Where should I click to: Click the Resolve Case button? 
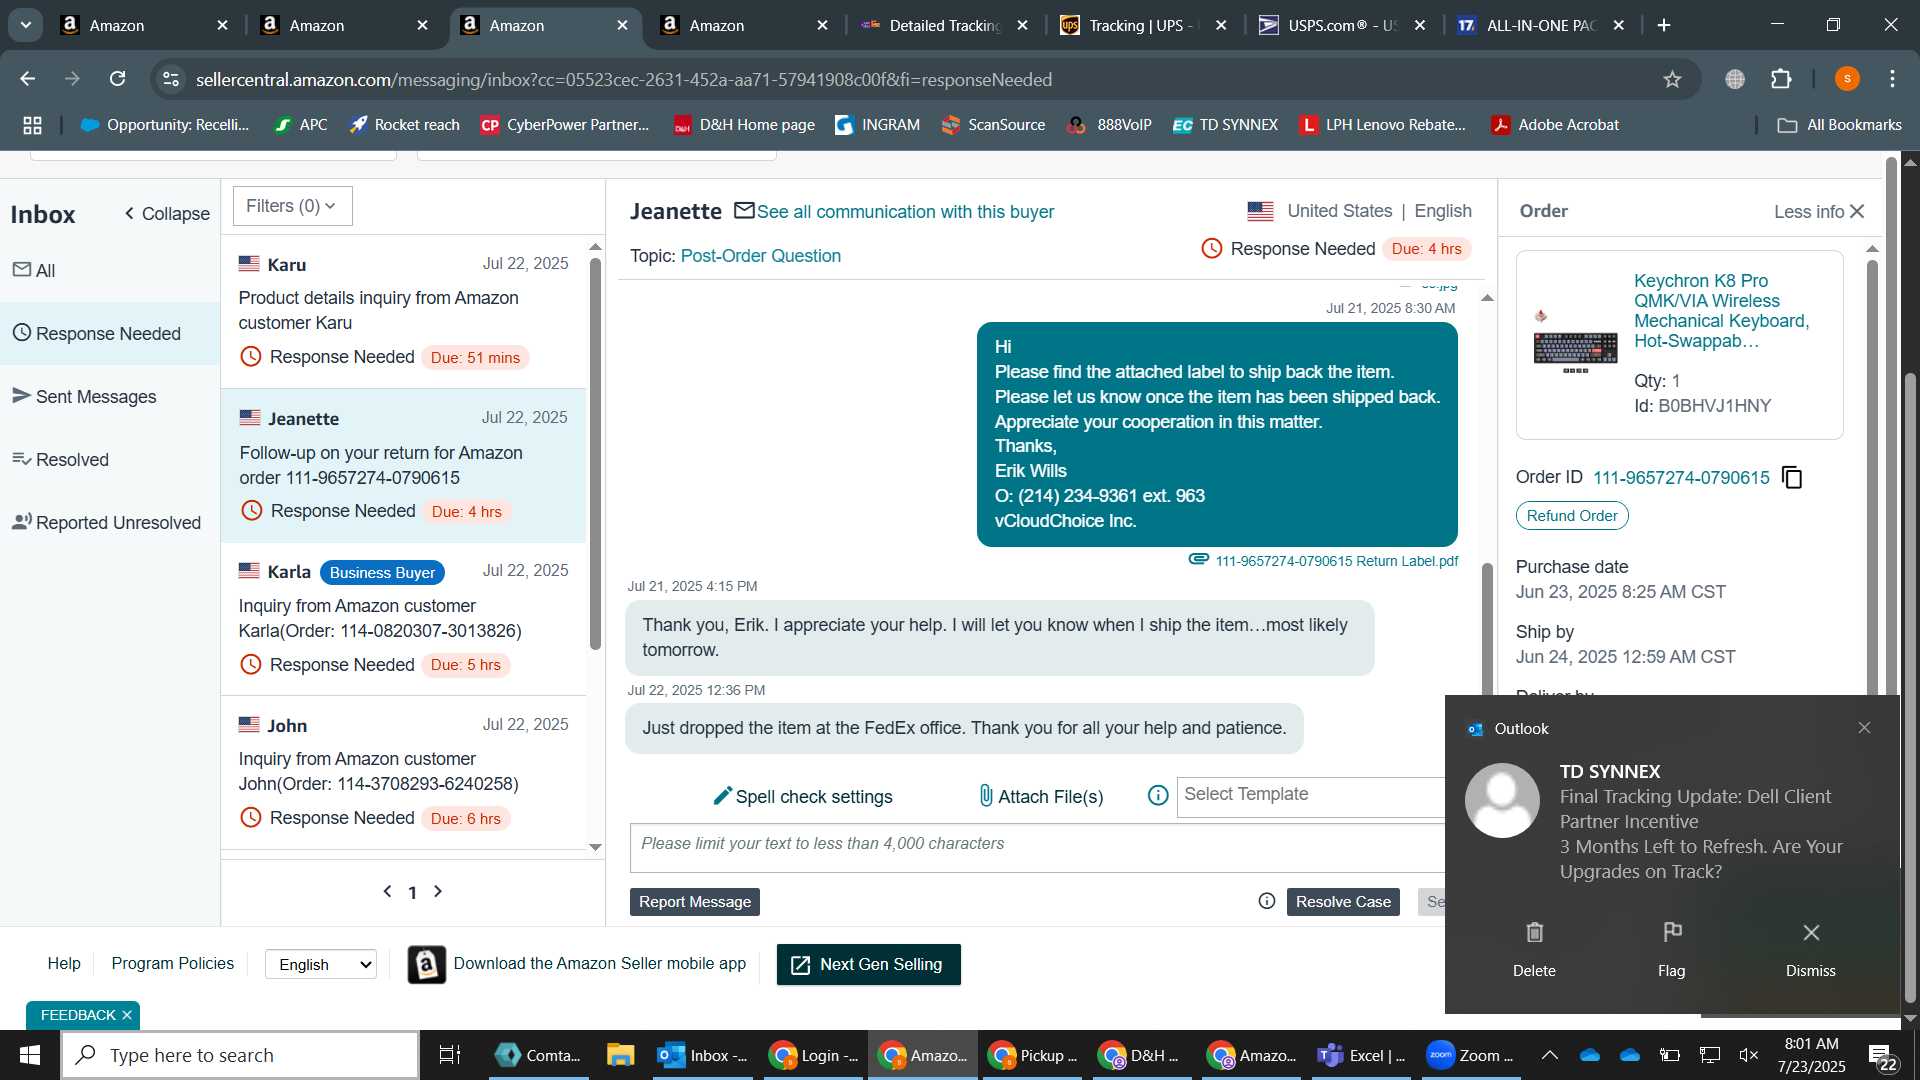point(1343,901)
